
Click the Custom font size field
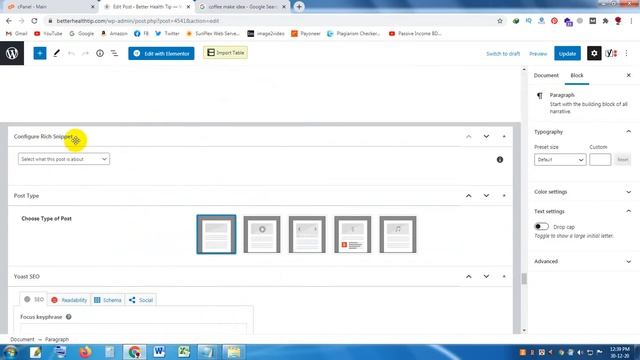pos(600,160)
